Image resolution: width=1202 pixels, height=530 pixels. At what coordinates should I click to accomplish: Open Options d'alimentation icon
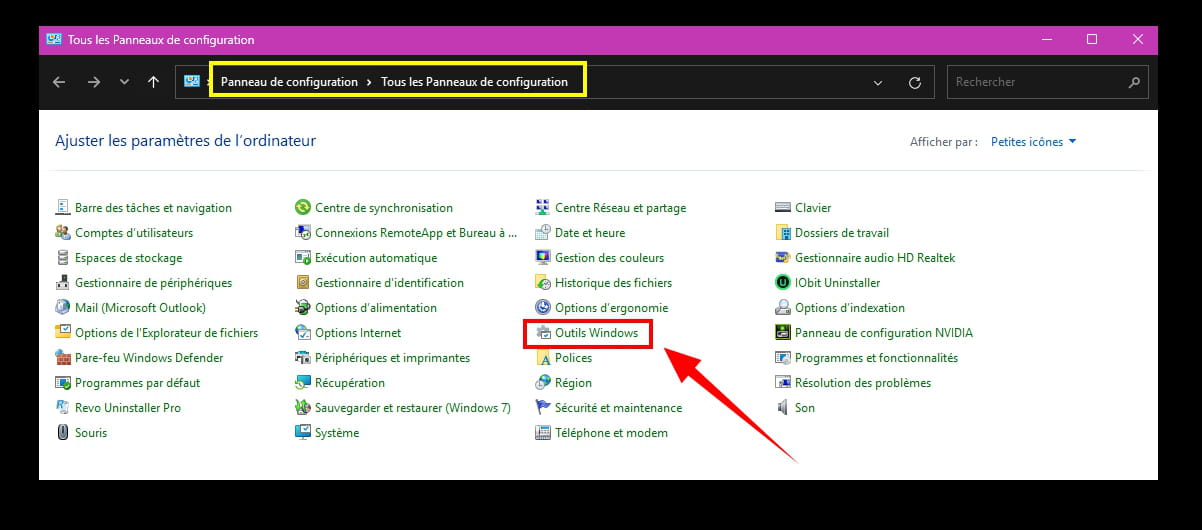click(x=303, y=308)
